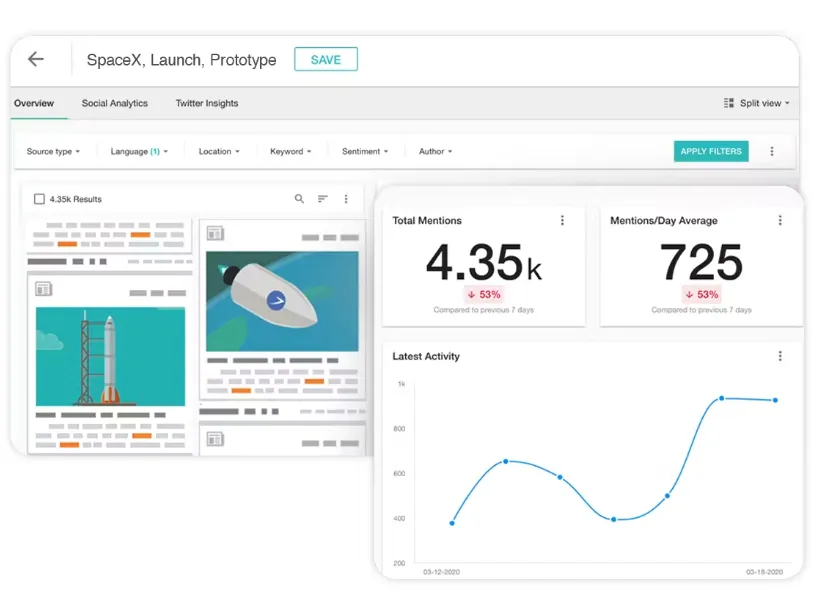Open filter bar more options menu

click(x=772, y=151)
